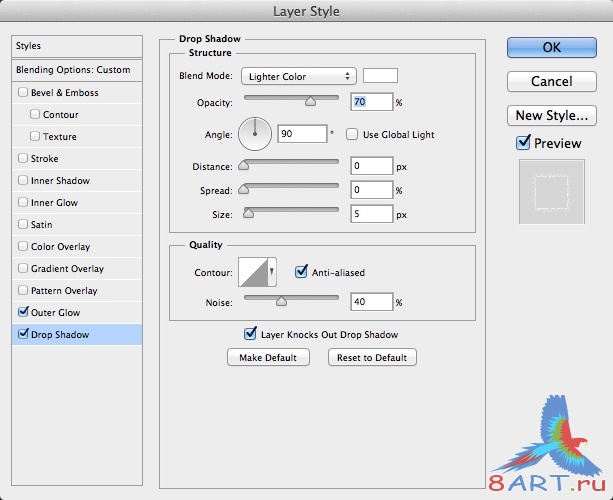Disable the Anti-aliased checkbox
This screenshot has height=500, width=613.
(301, 270)
